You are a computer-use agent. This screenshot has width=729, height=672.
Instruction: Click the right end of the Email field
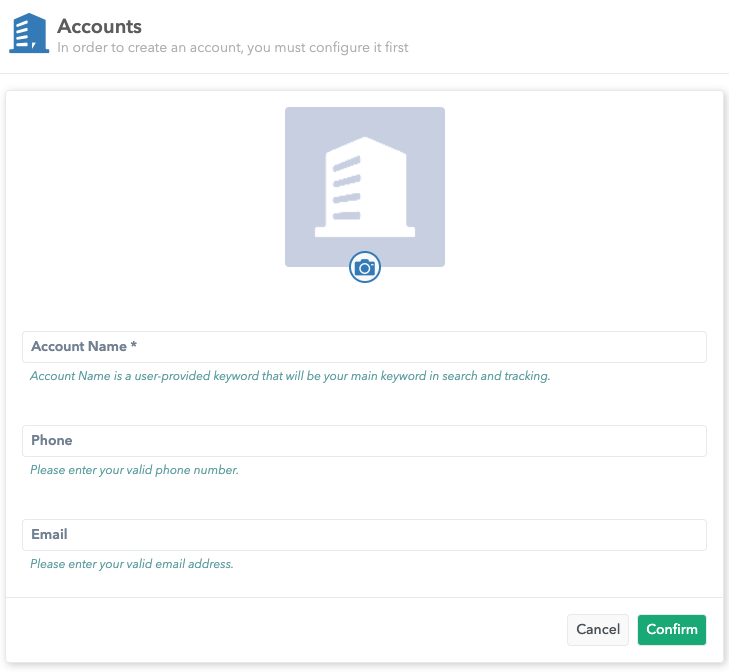click(x=690, y=535)
